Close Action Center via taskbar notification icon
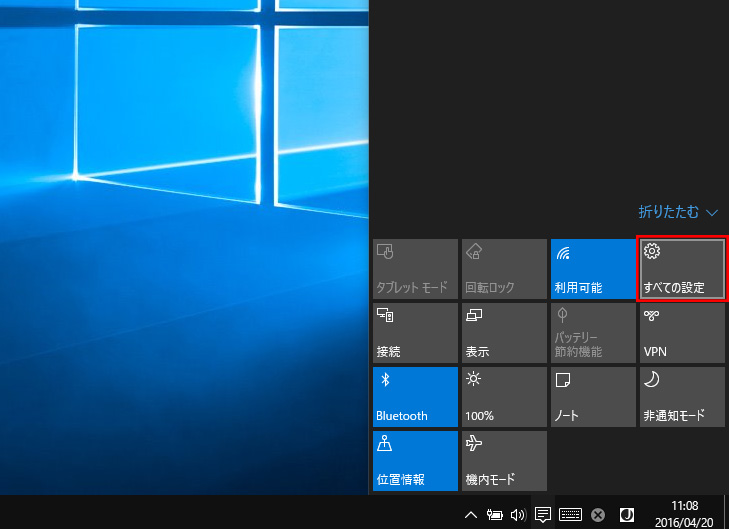The width and height of the screenshot is (729, 529). point(543,515)
